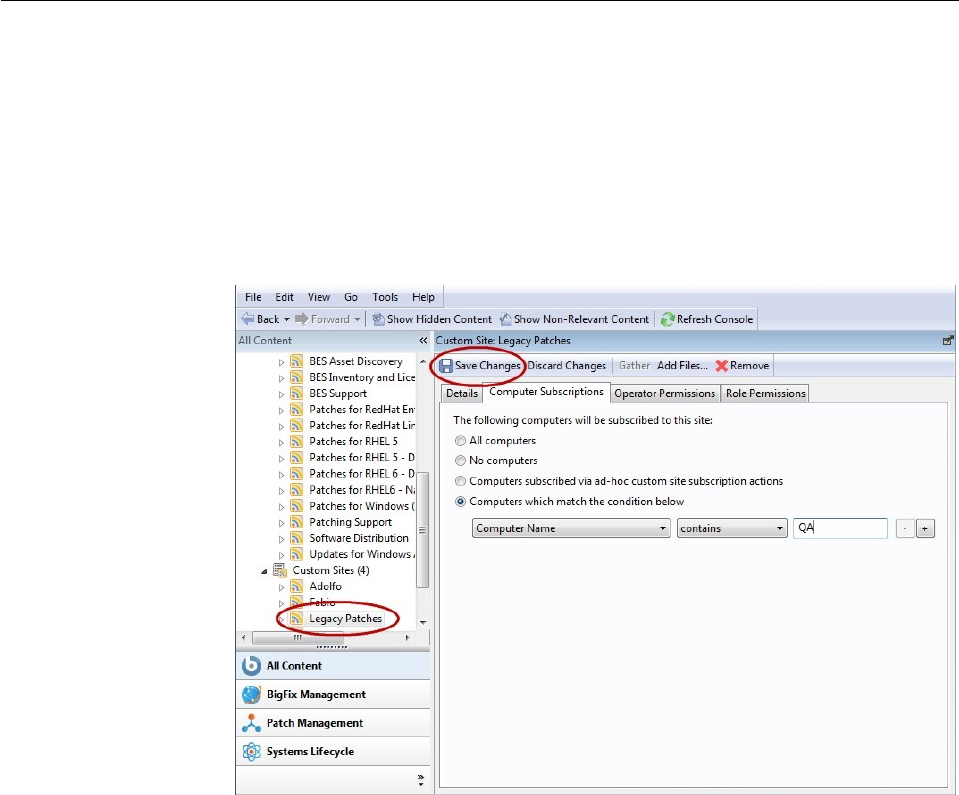Viewport: 959px width, 795px height.
Task: Open the Tools menu
Action: click(x=385, y=297)
